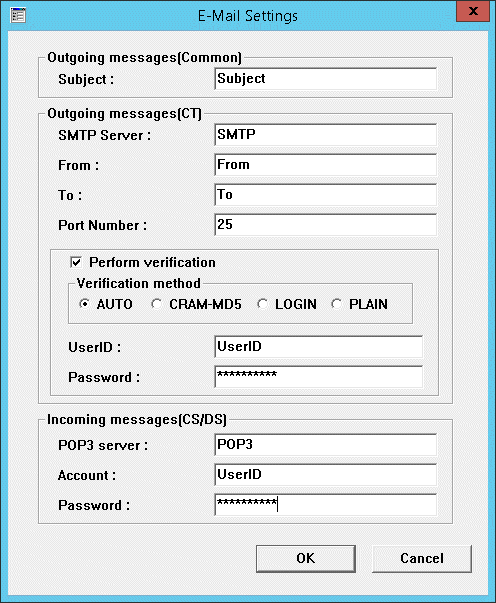The image size is (496, 603).
Task: Click the incoming Account field
Action: 325,475
